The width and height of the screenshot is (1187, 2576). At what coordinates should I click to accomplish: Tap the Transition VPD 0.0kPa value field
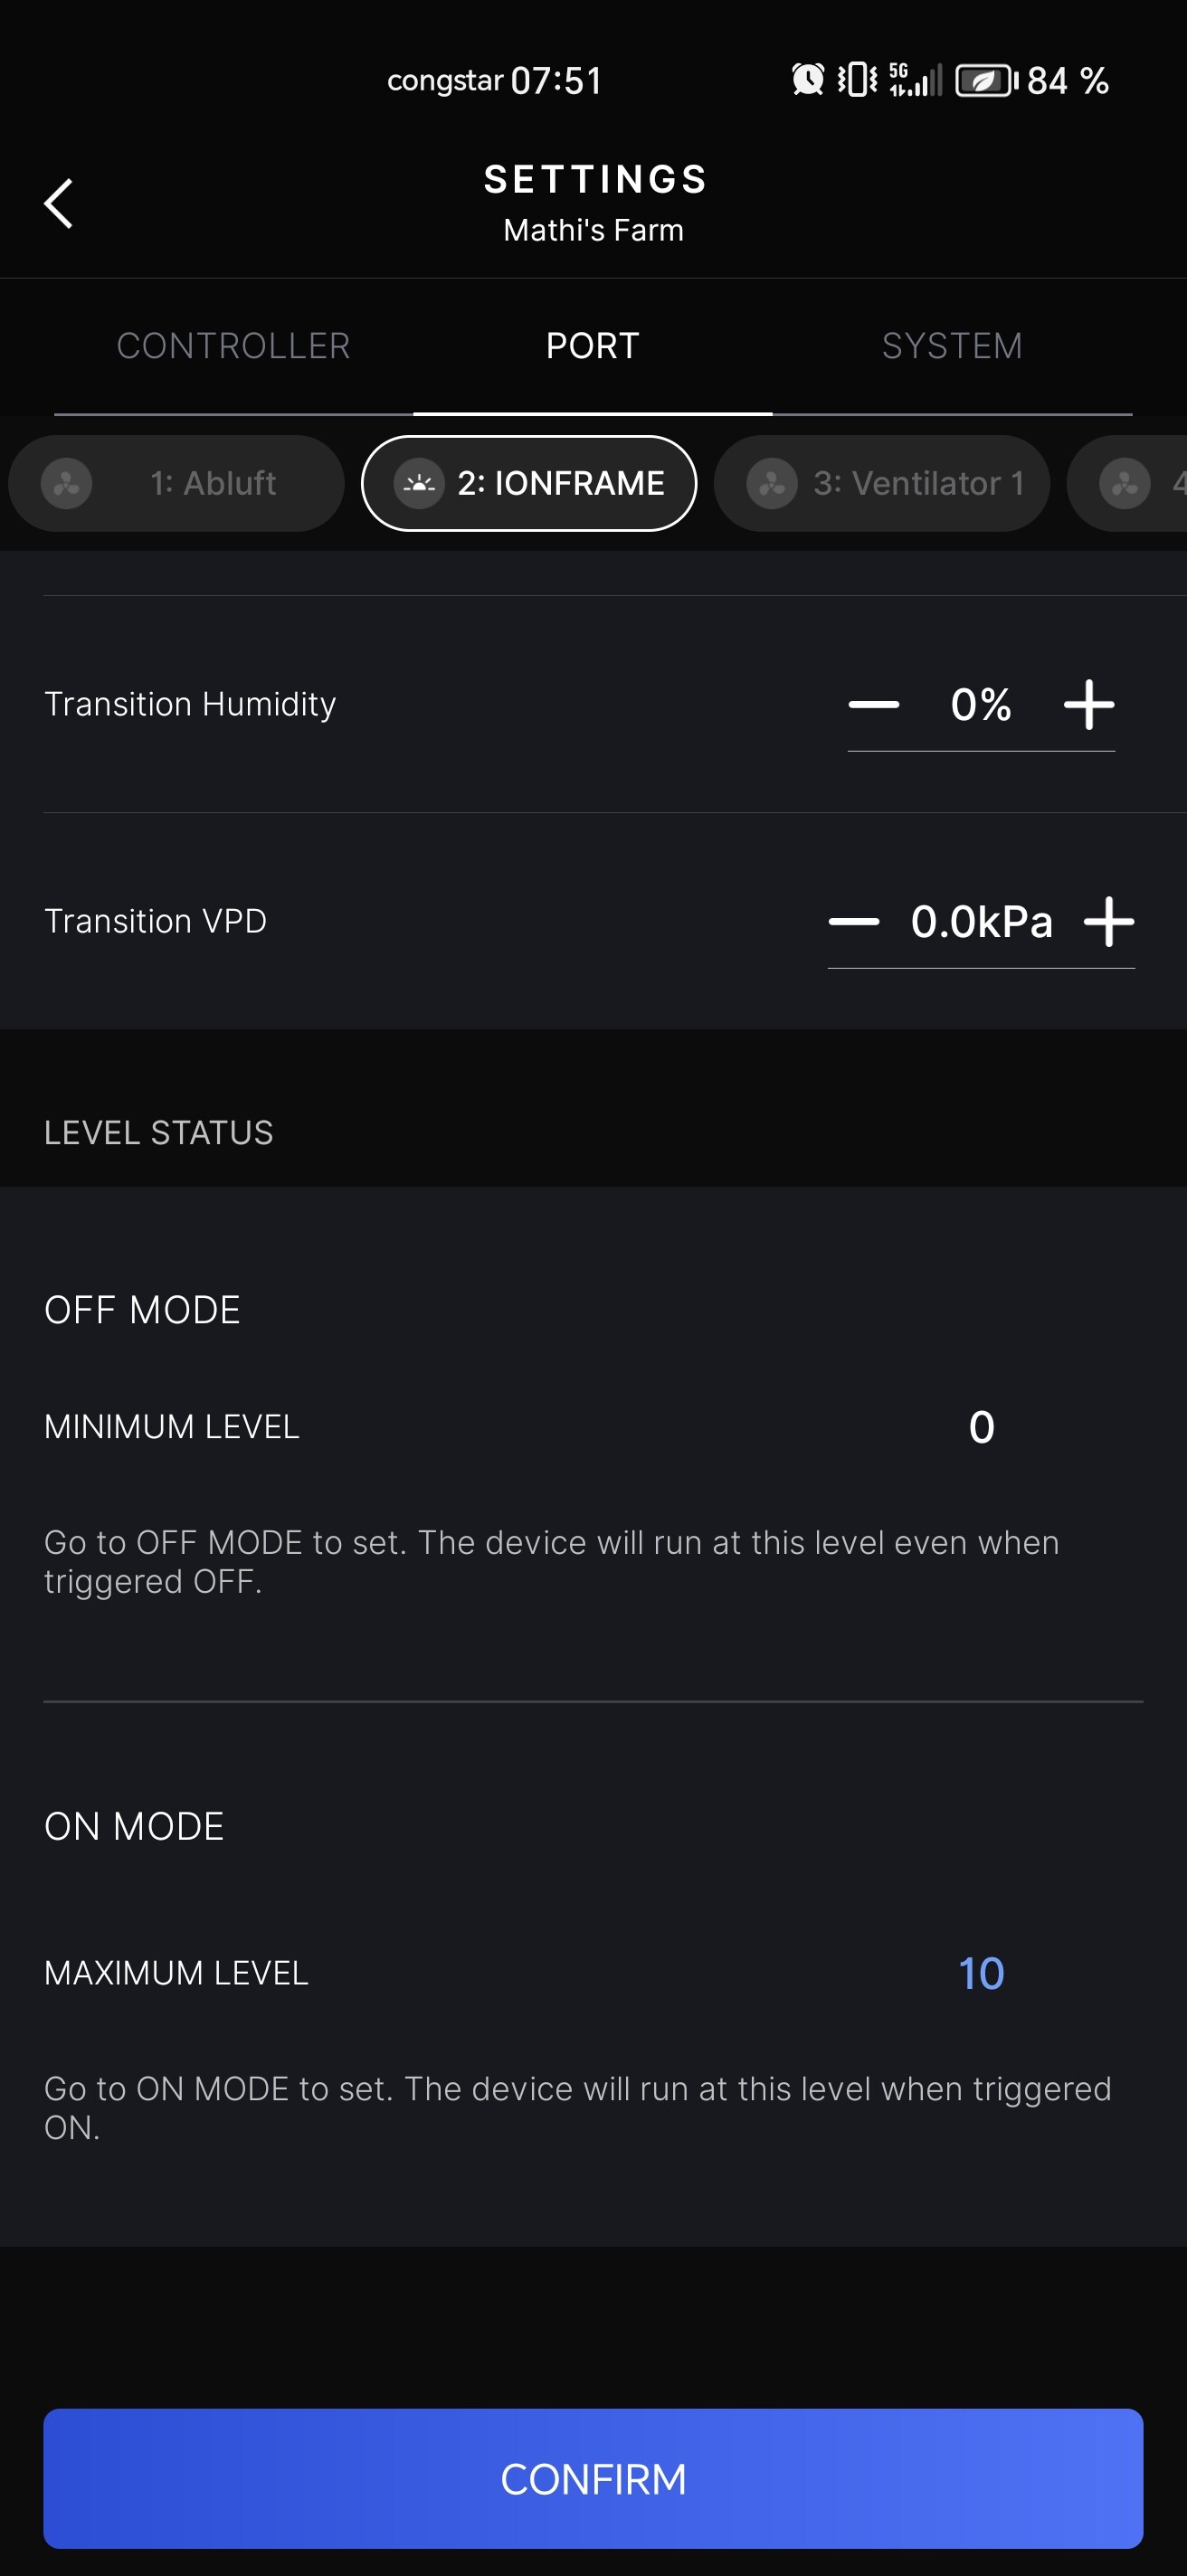click(981, 921)
